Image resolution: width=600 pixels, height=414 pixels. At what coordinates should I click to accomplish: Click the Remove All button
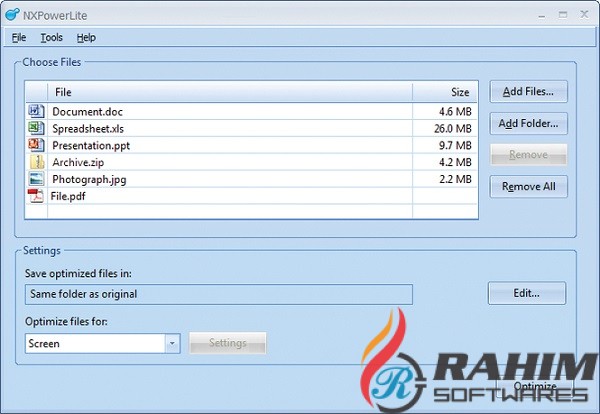(x=528, y=186)
